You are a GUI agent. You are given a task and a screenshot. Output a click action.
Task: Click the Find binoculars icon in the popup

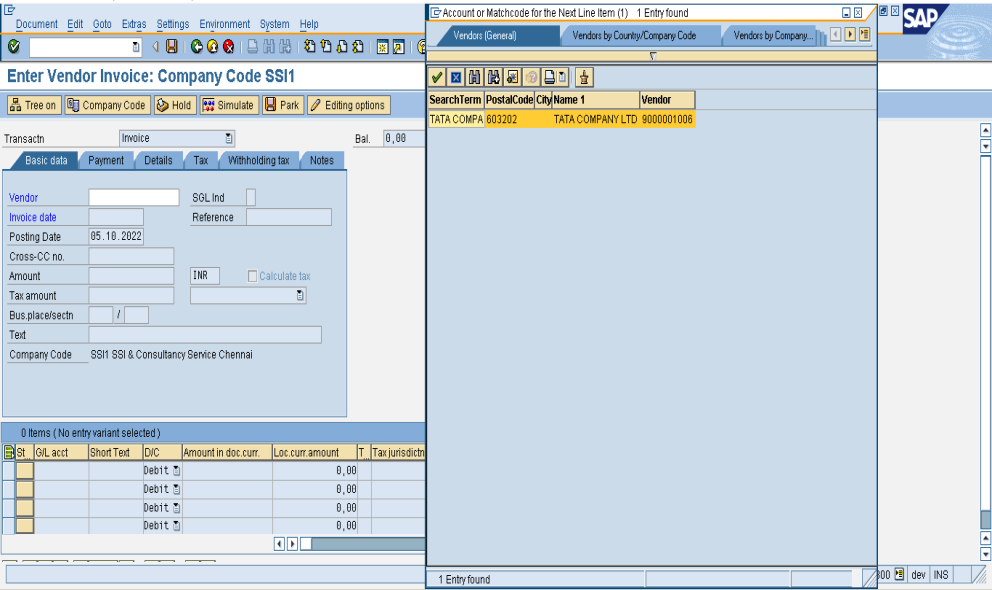475,77
